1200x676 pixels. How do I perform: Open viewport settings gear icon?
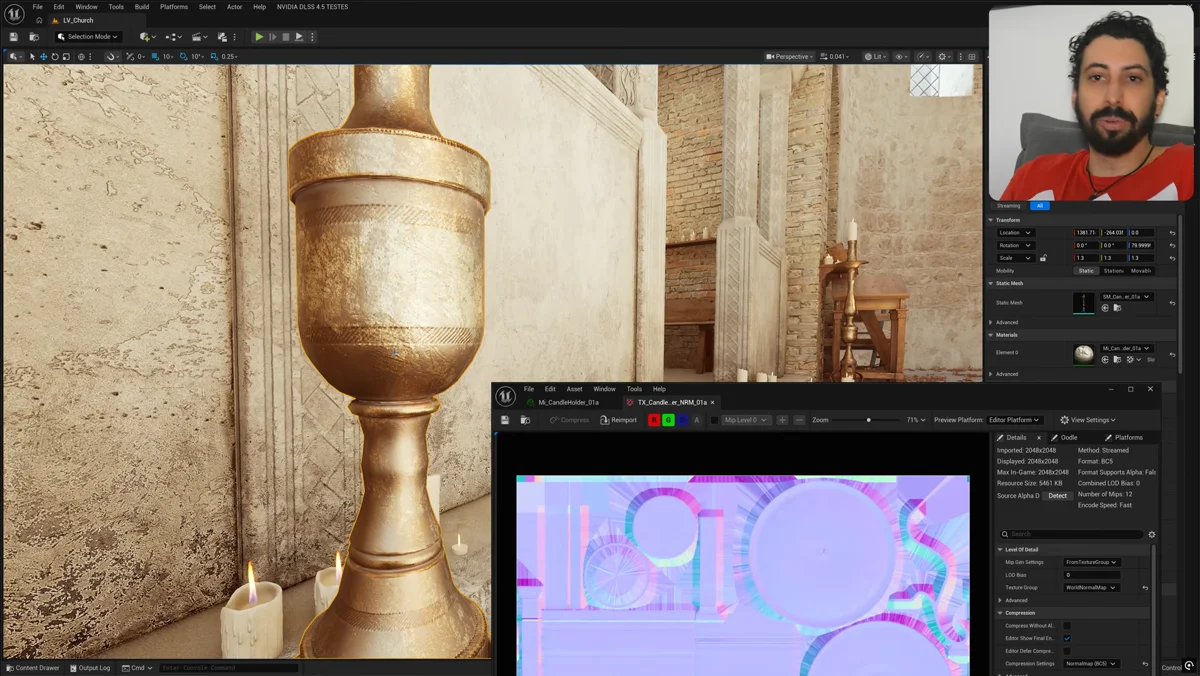pos(943,57)
